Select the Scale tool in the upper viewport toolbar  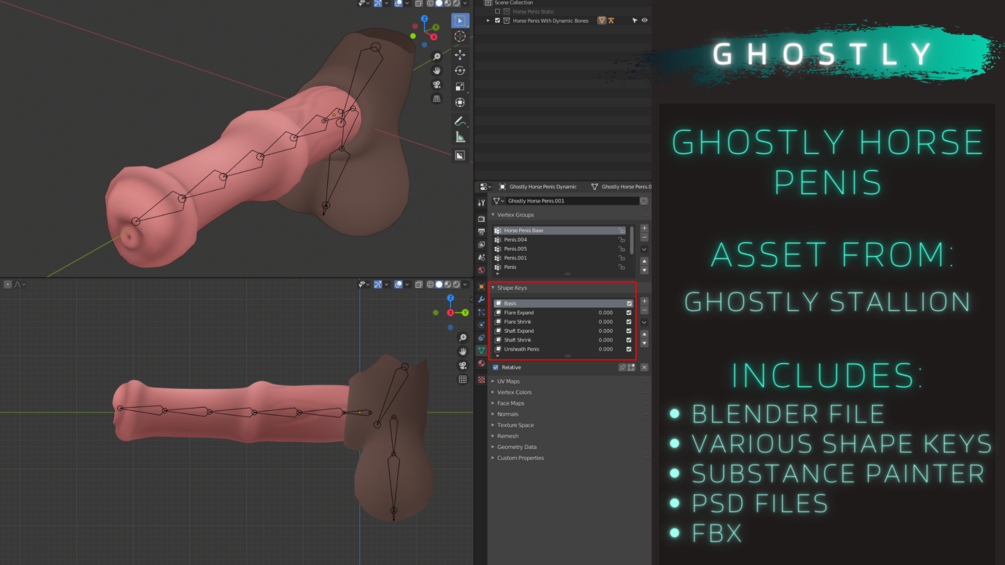460,86
